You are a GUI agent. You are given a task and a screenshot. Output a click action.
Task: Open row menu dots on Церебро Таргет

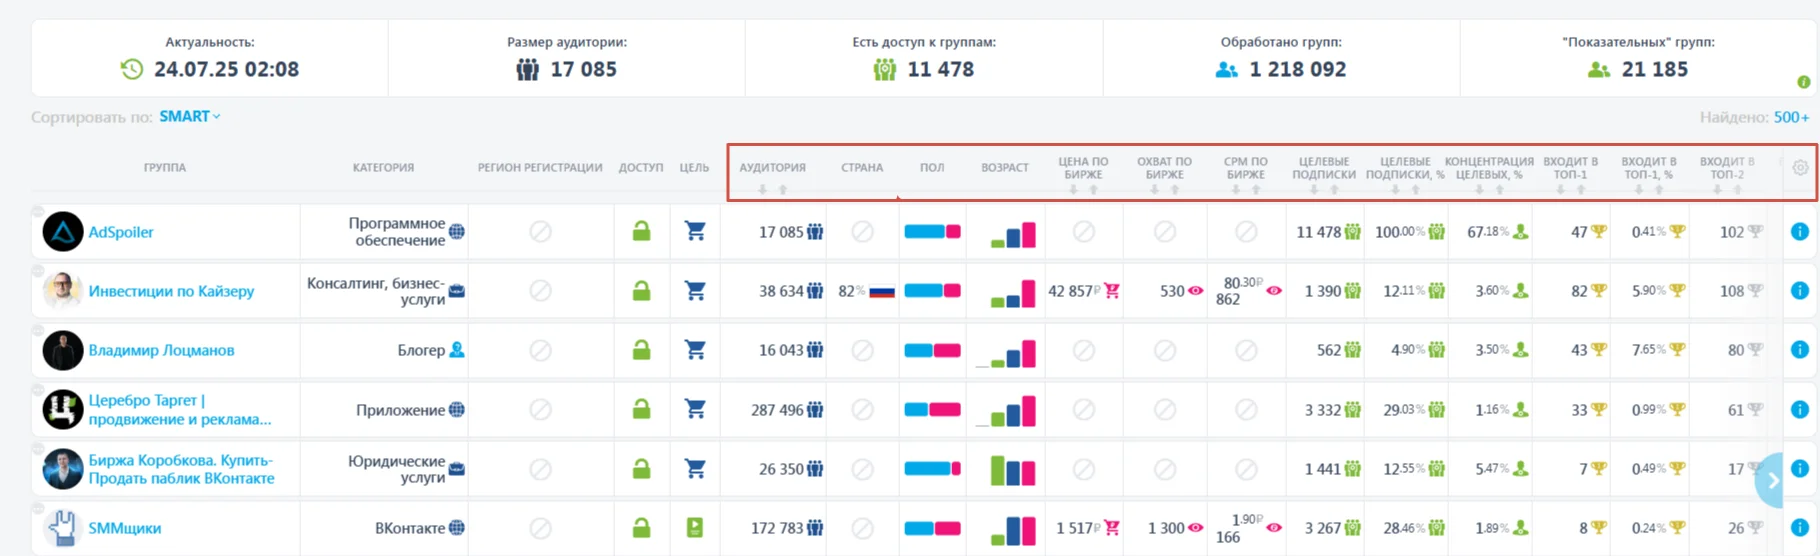pyautogui.click(x=37, y=389)
